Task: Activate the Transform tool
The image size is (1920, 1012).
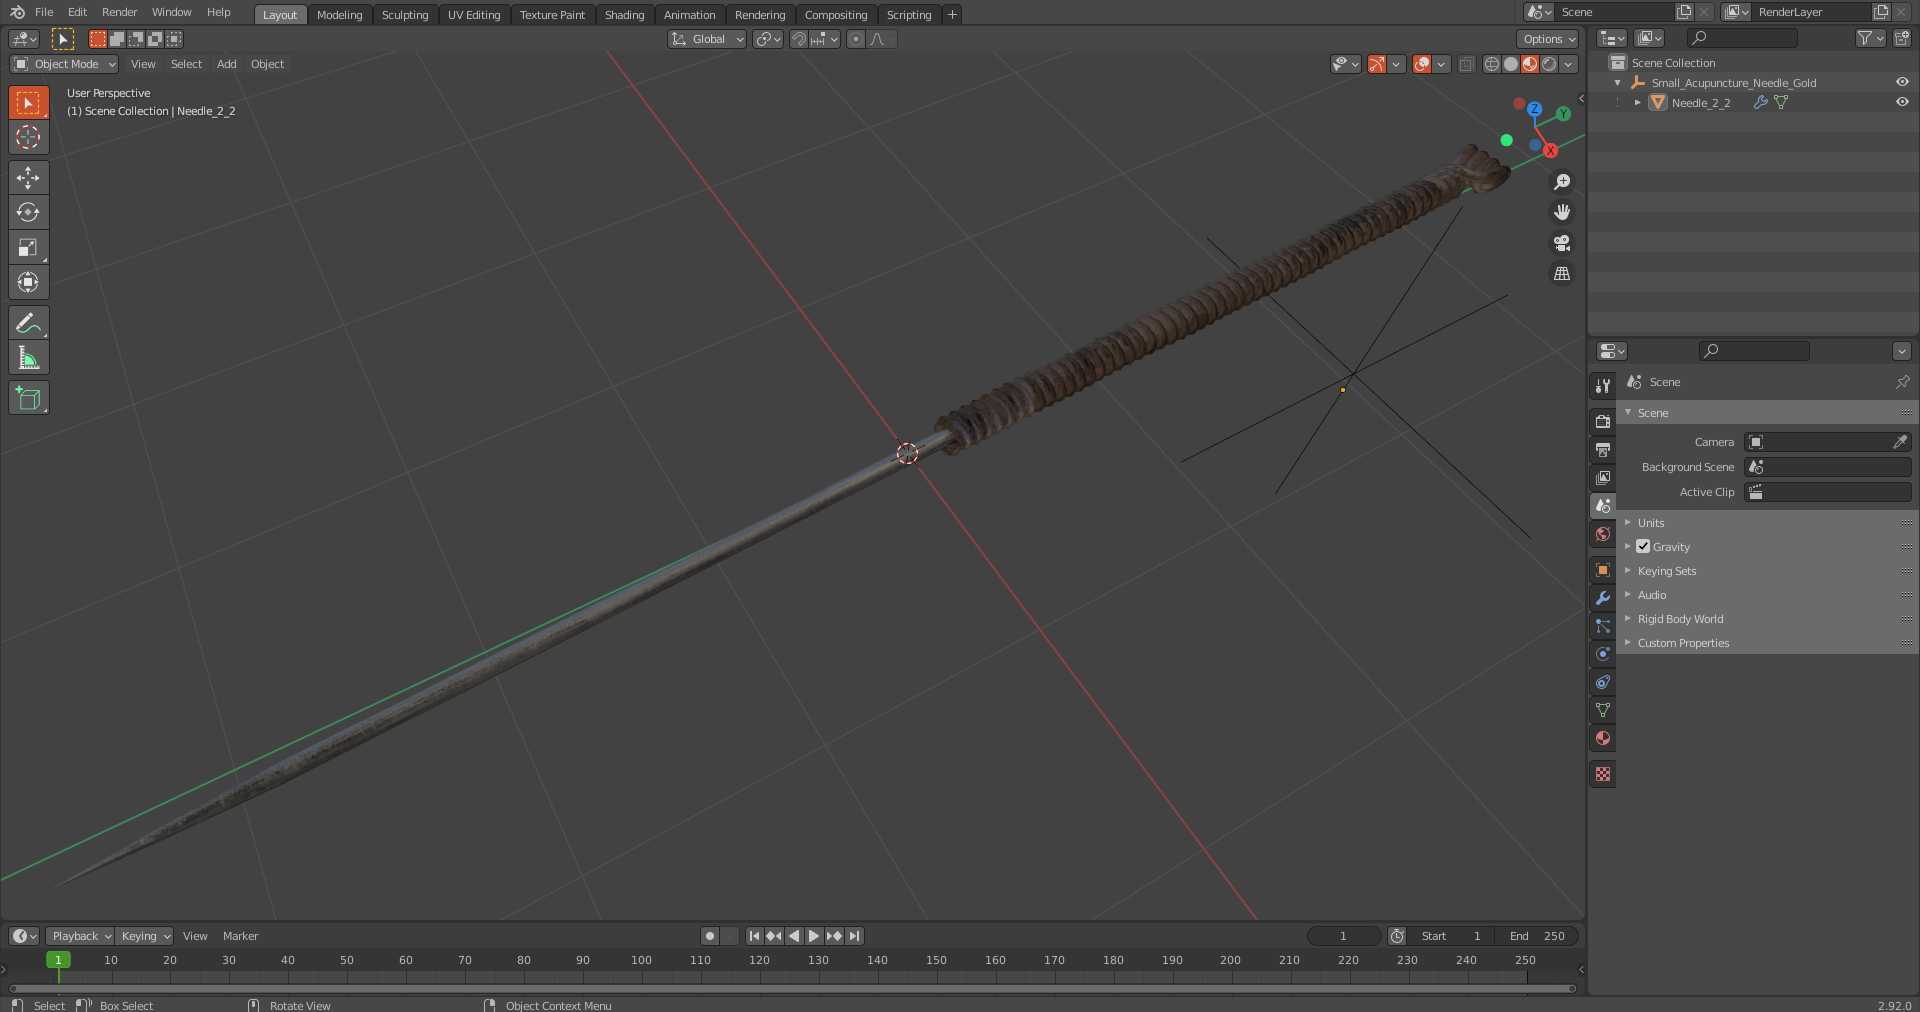Action: pyautogui.click(x=28, y=282)
